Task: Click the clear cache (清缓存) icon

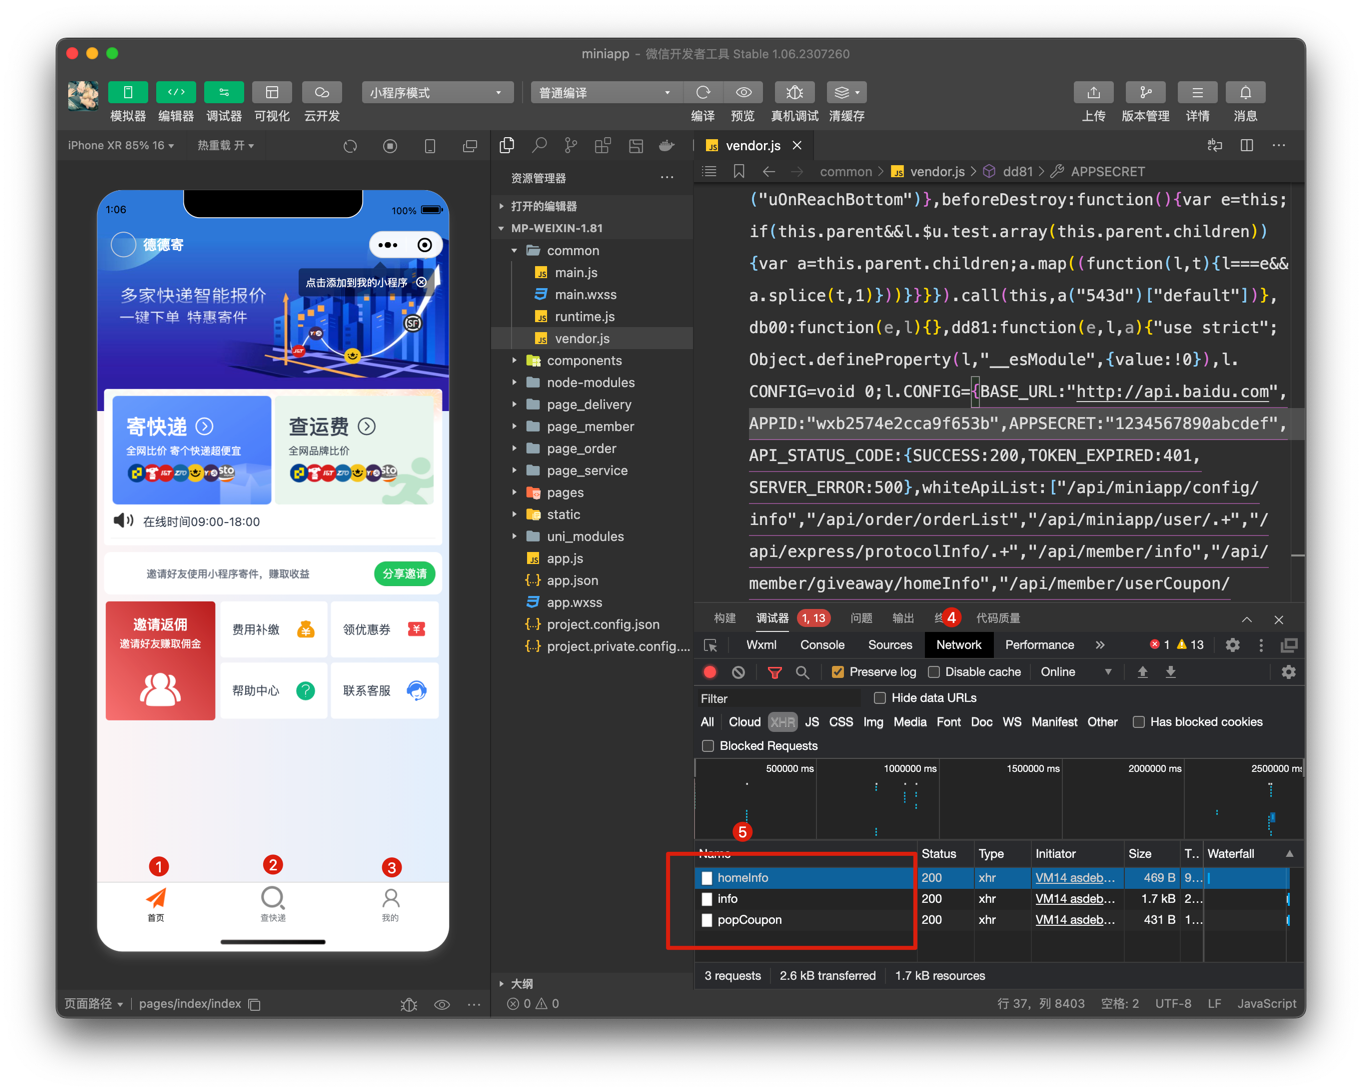Action: pos(846,92)
